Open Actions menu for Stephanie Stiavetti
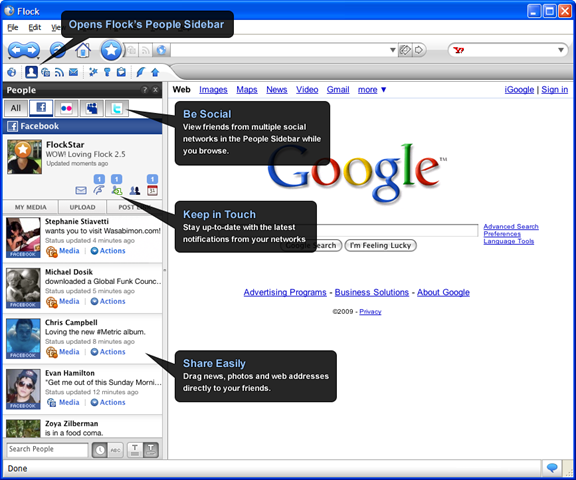This screenshot has height=480, width=576. (108, 250)
